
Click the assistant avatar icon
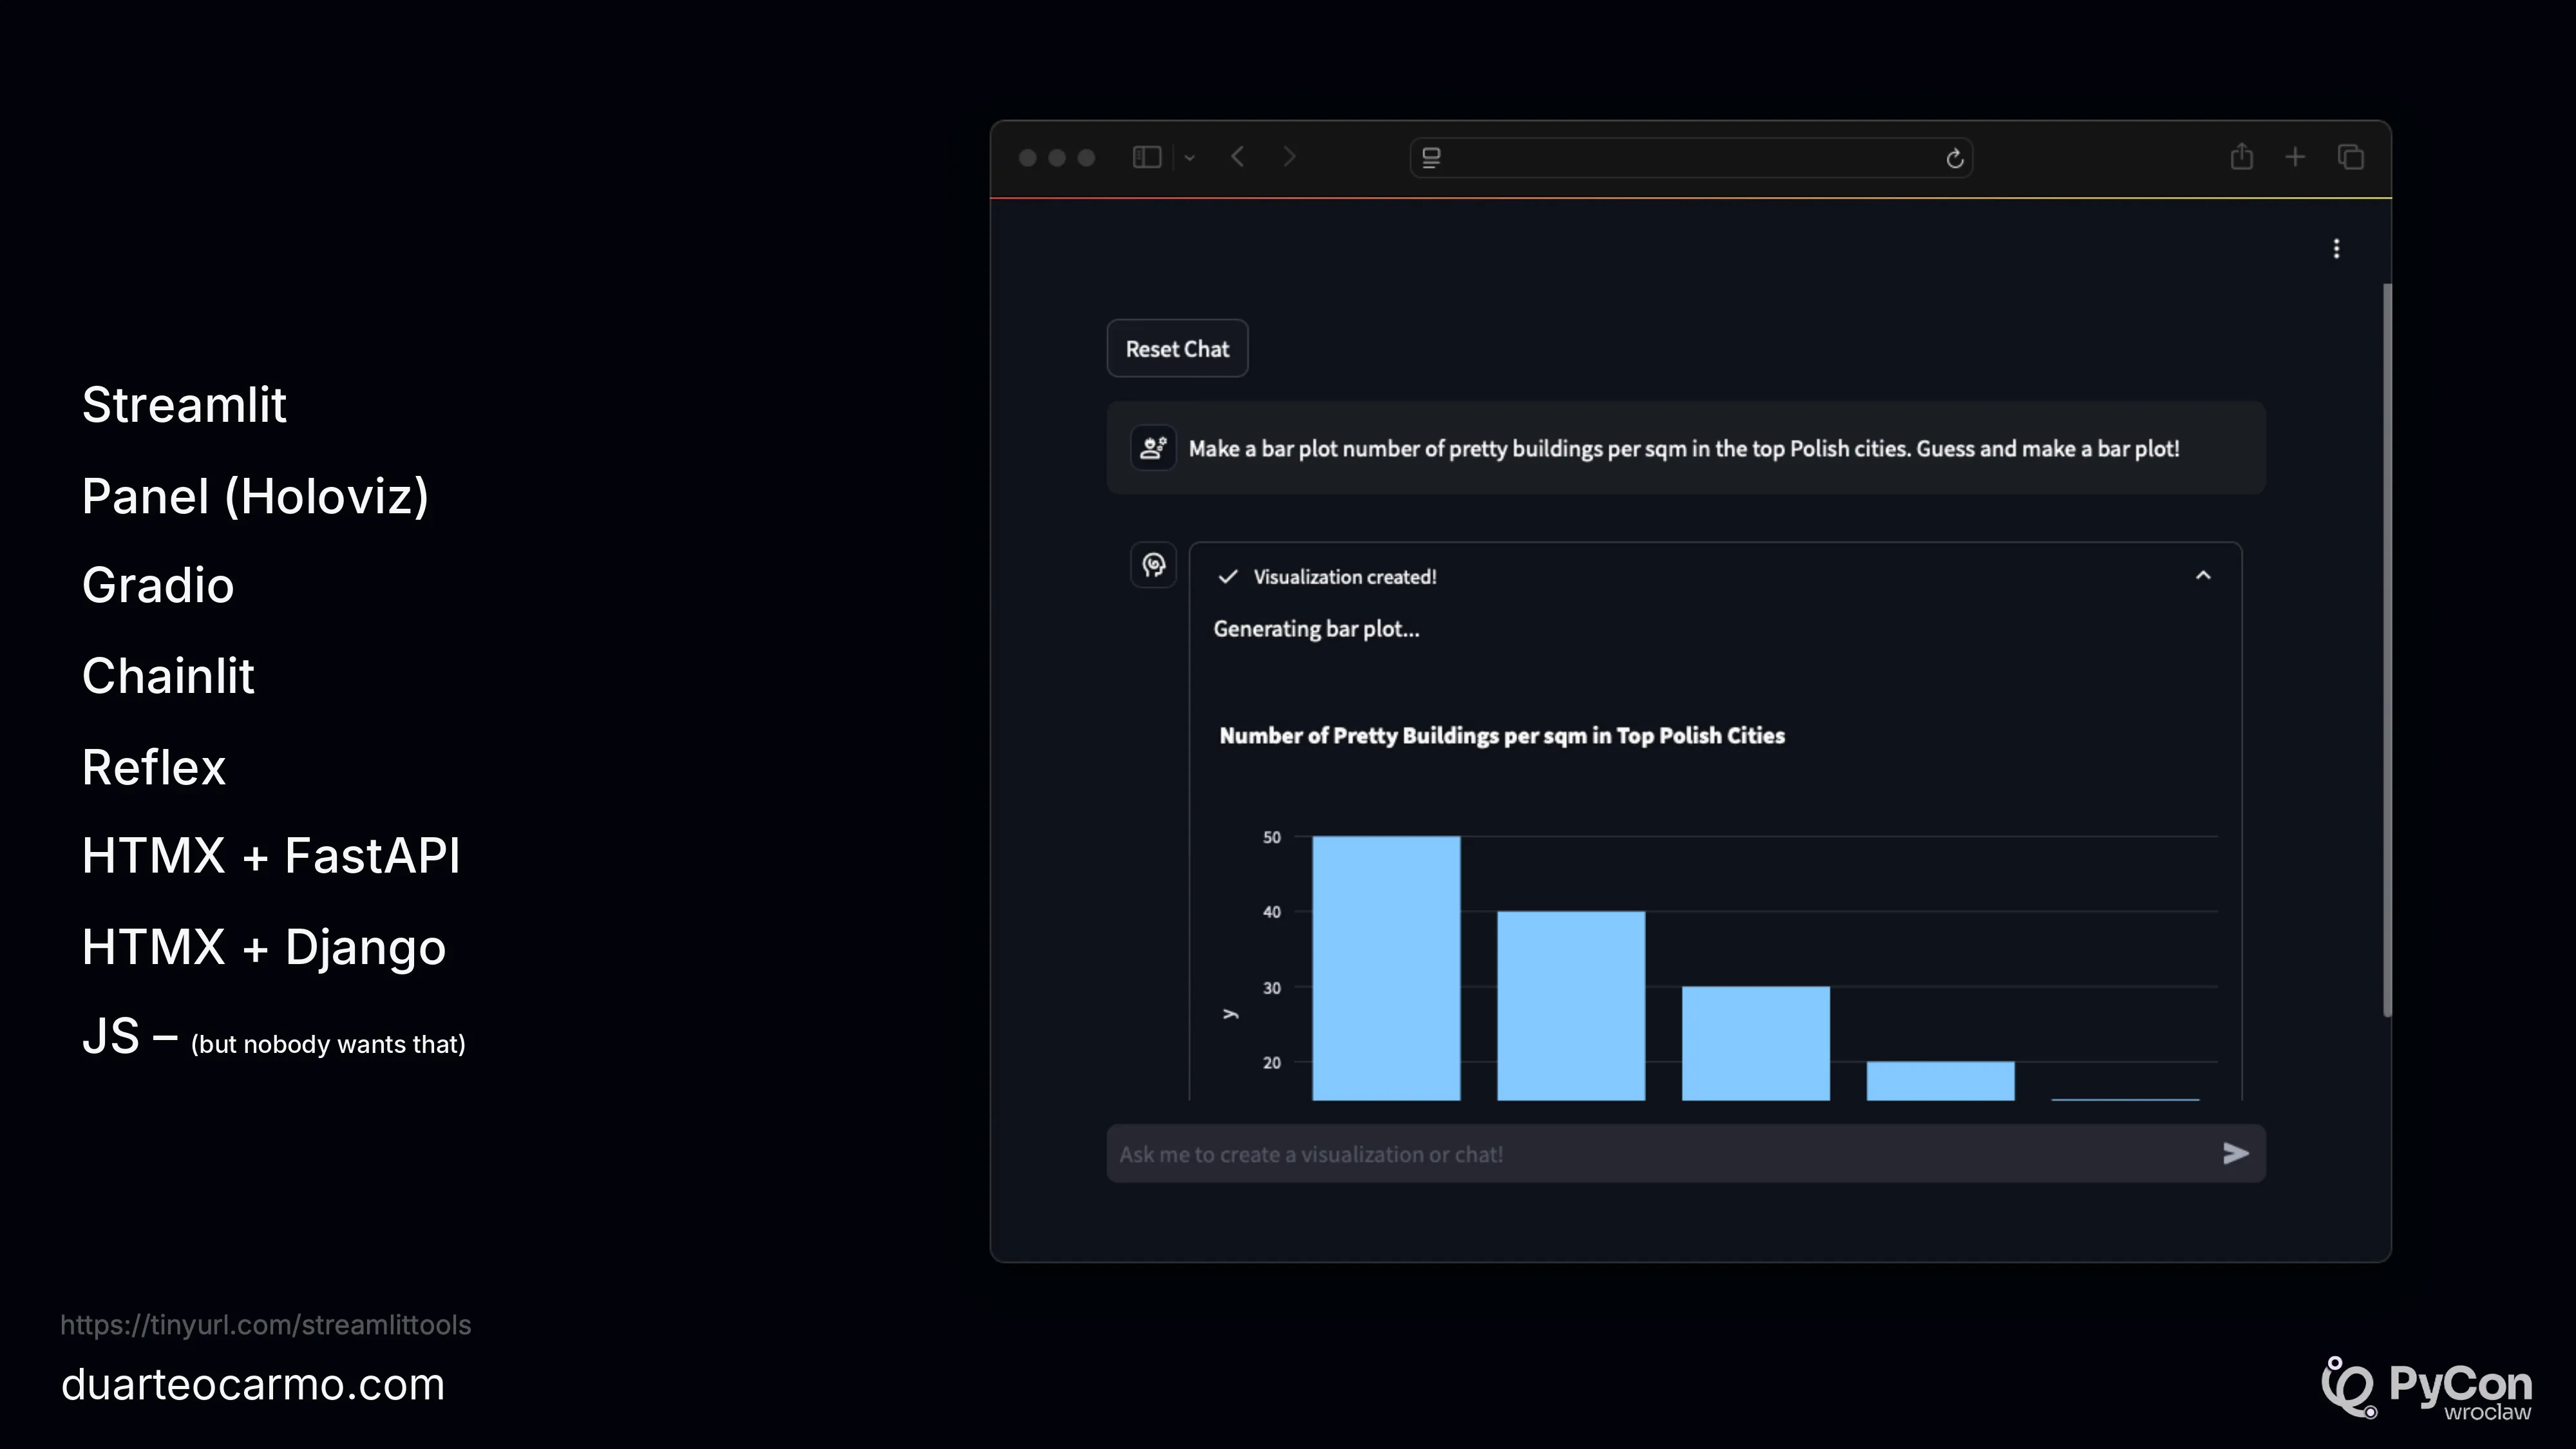pyautogui.click(x=1153, y=565)
